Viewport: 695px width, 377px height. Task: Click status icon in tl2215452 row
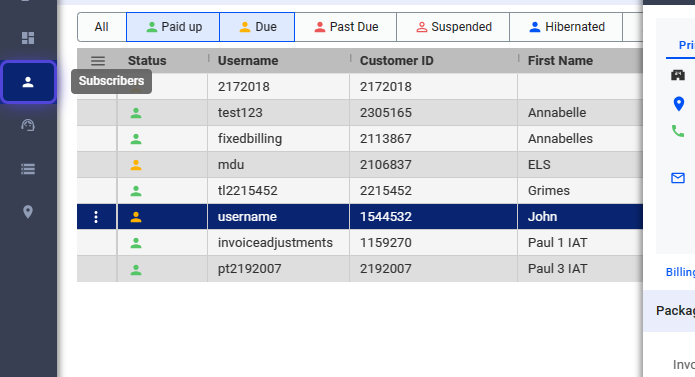pyautogui.click(x=136, y=191)
